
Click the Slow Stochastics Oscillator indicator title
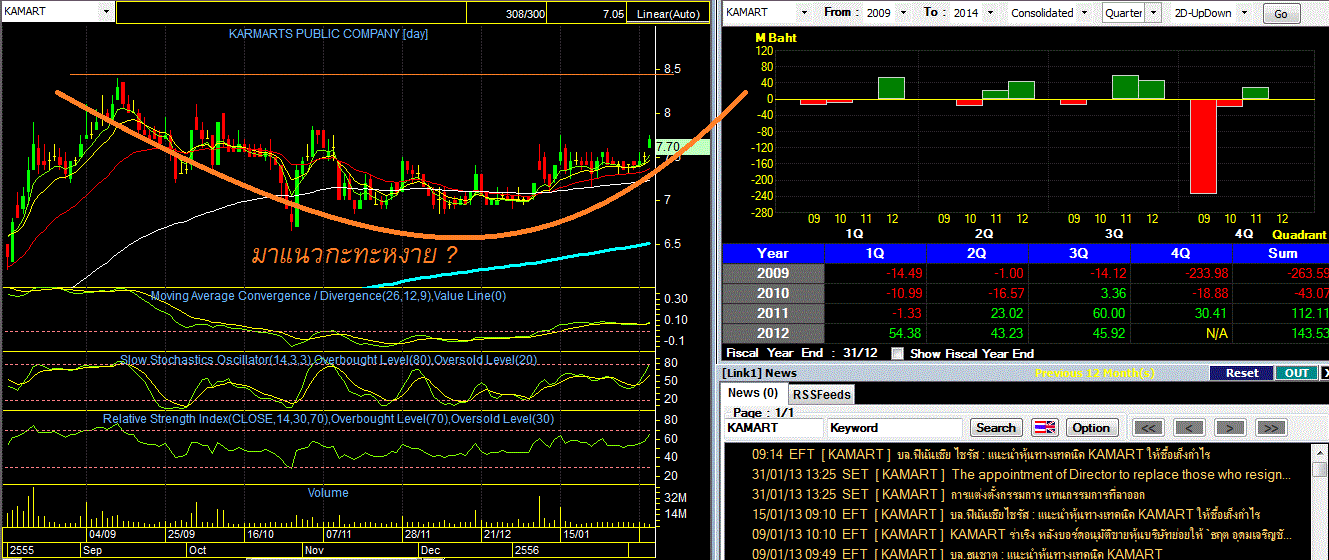[x=328, y=358]
